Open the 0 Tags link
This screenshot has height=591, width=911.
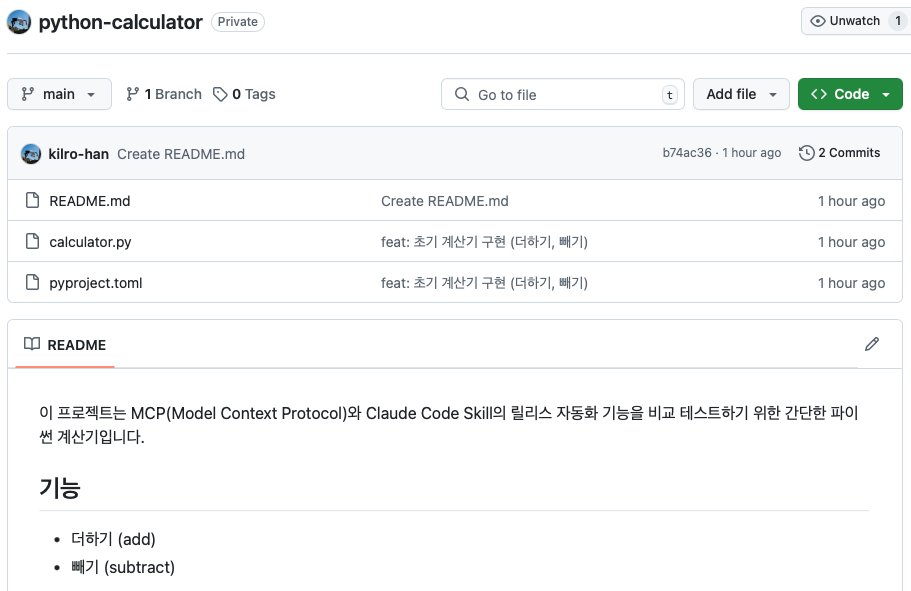(244, 94)
